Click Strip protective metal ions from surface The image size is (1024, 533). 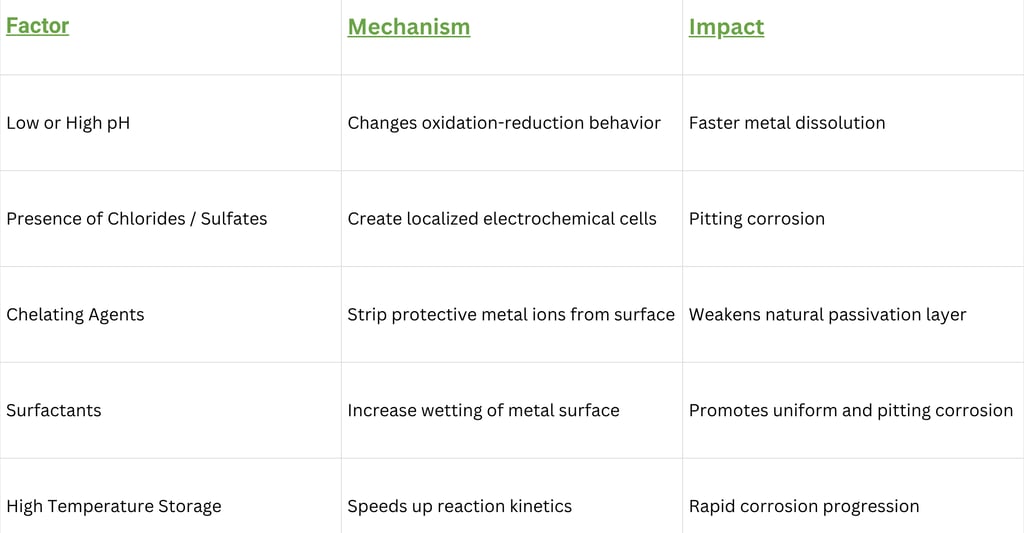pos(511,315)
